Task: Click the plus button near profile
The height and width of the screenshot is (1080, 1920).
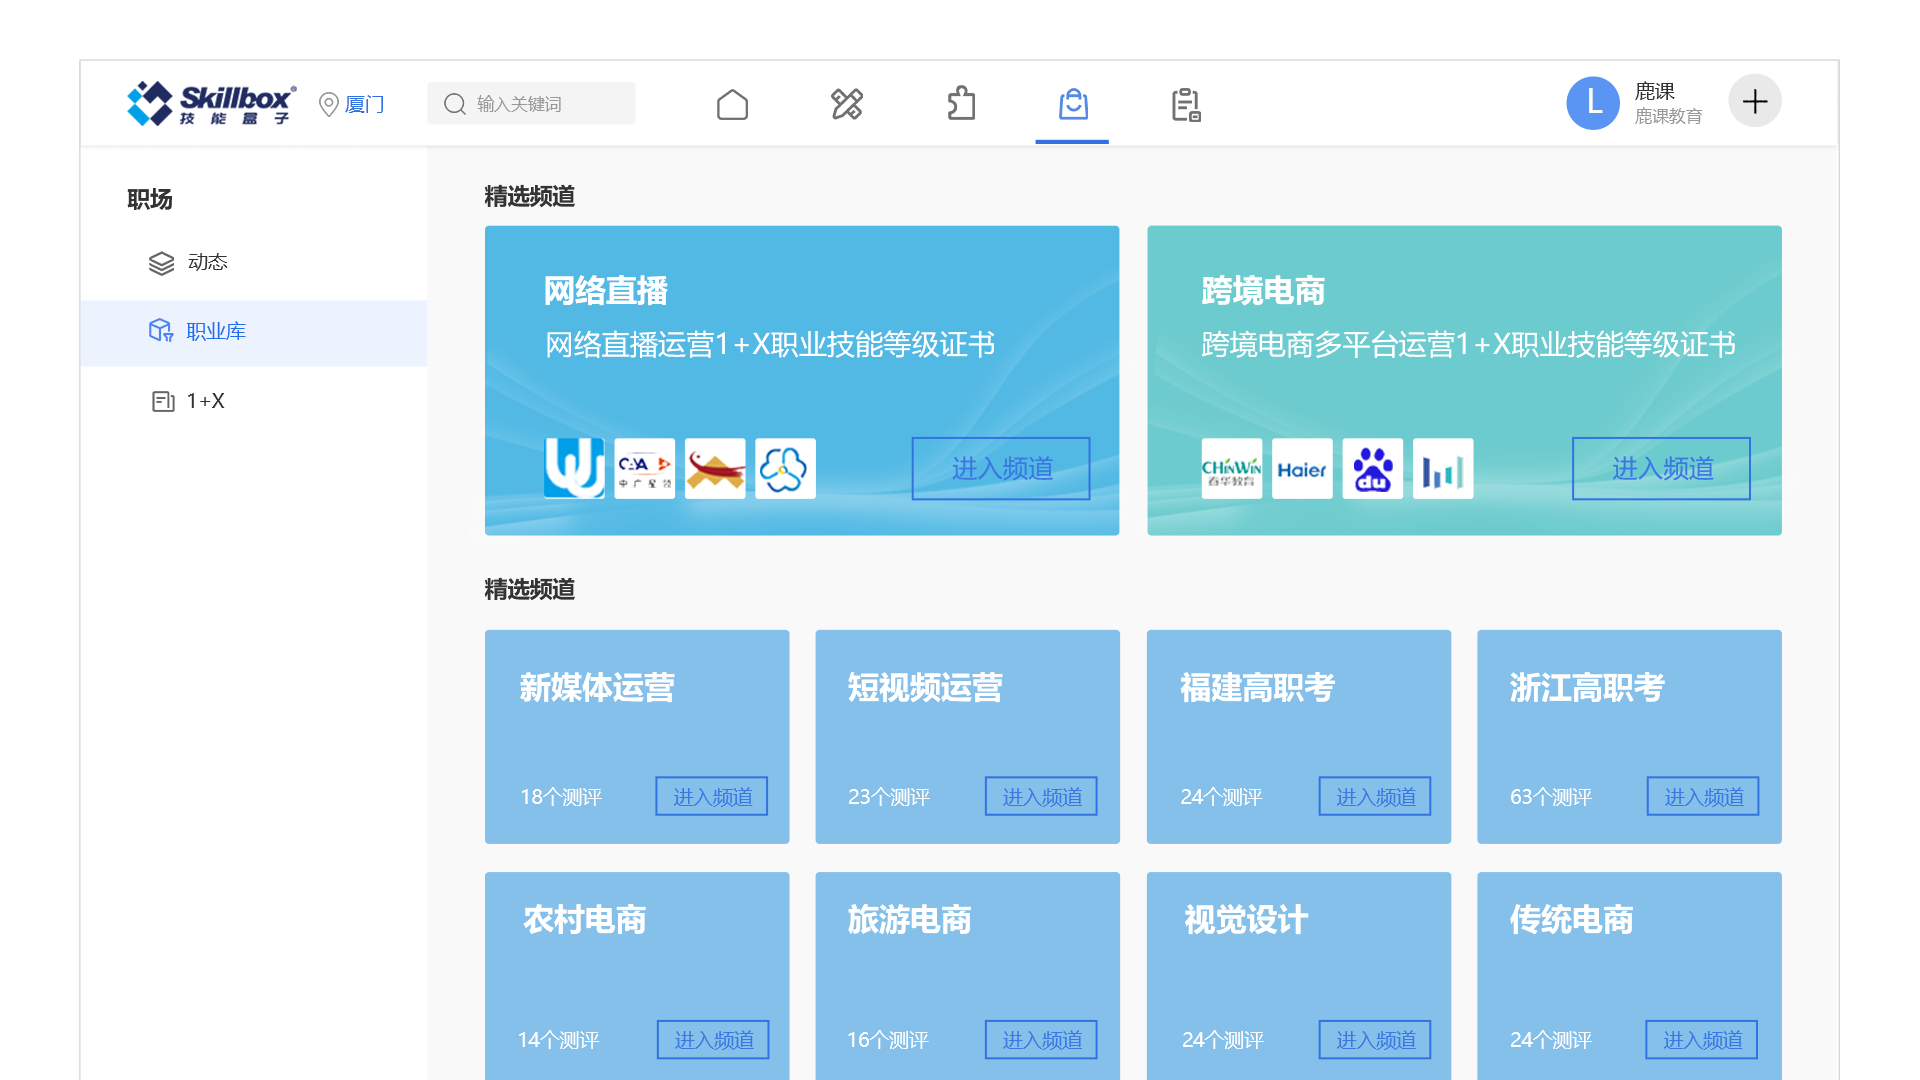Action: 1754,101
